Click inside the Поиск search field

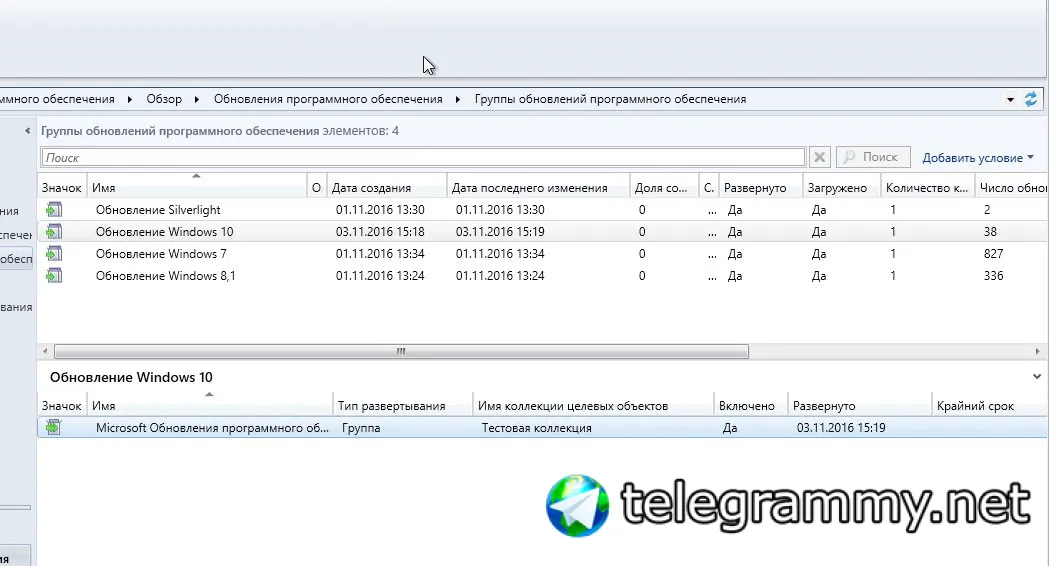click(x=423, y=157)
